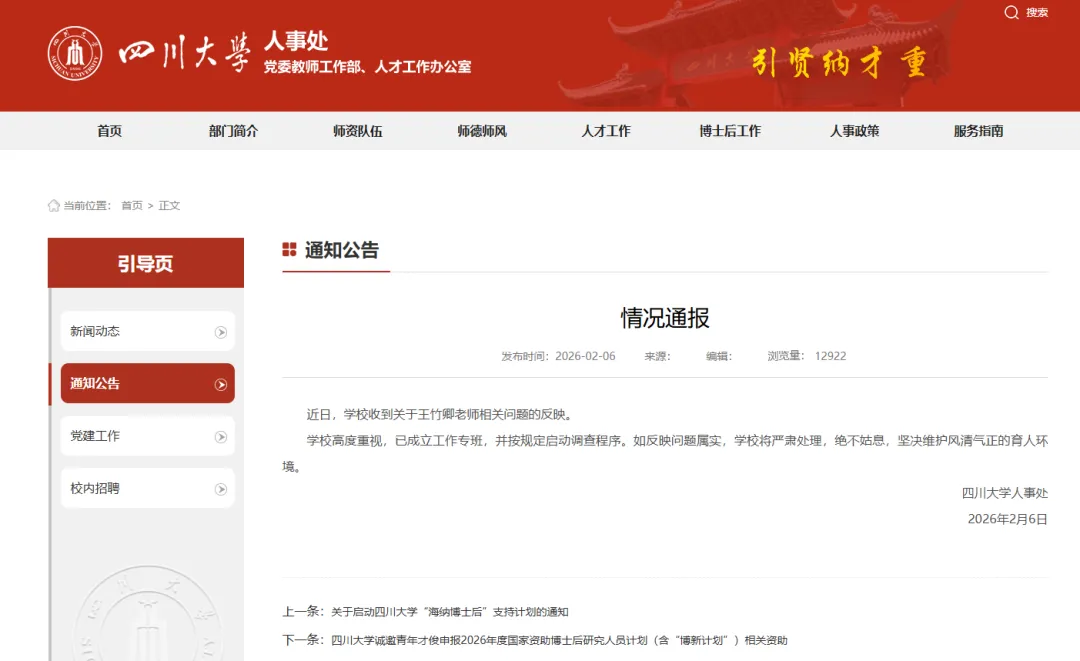Open the 首页 navigation menu item
The width and height of the screenshot is (1080, 661).
tap(110, 131)
